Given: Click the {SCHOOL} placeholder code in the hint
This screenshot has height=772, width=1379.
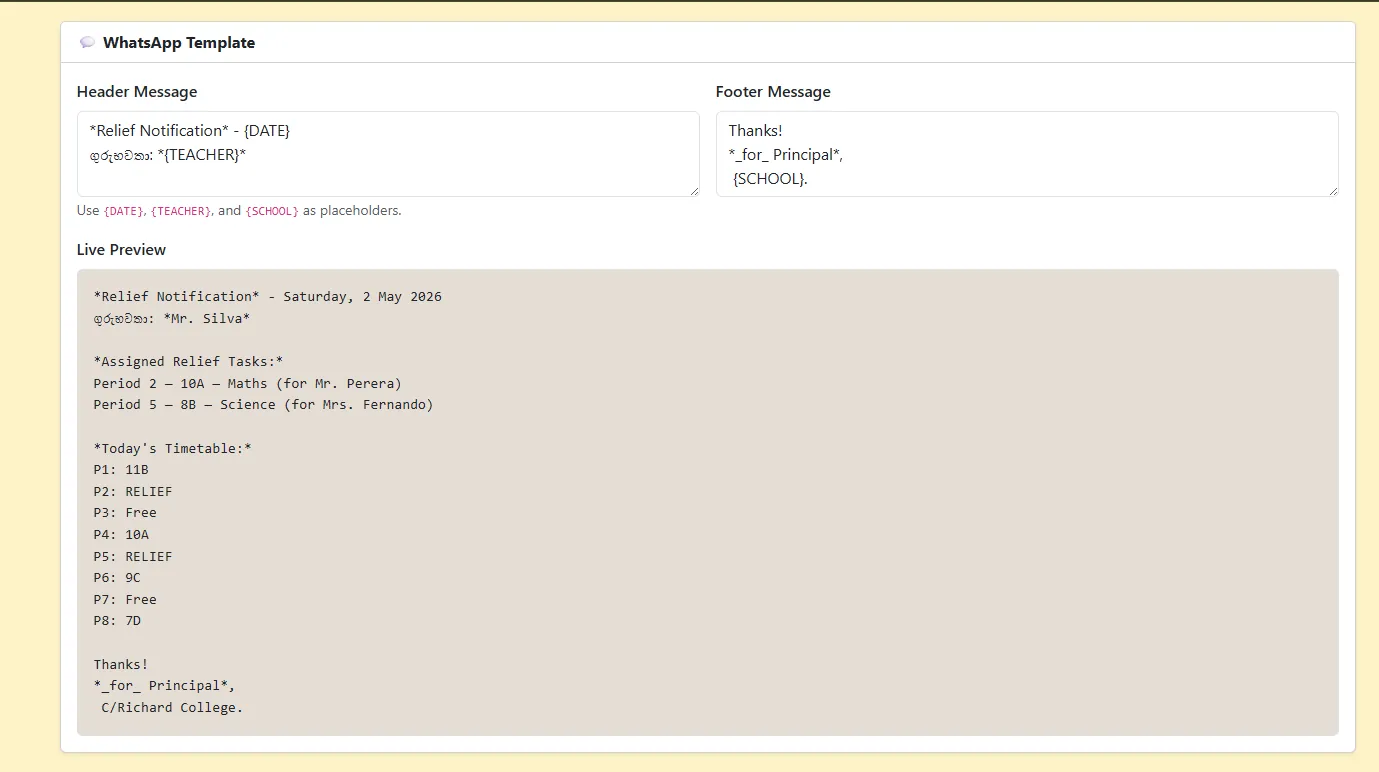Looking at the screenshot, I should tap(272, 211).
